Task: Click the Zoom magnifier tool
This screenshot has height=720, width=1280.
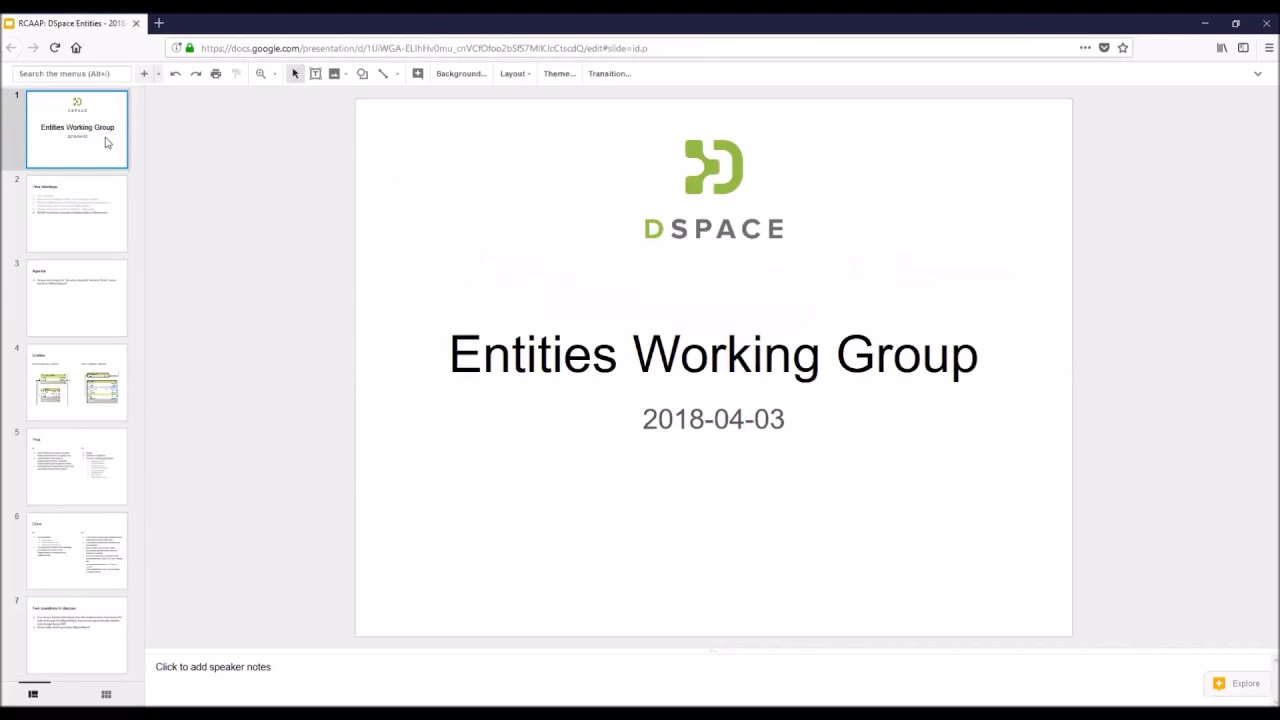Action: tap(261, 74)
